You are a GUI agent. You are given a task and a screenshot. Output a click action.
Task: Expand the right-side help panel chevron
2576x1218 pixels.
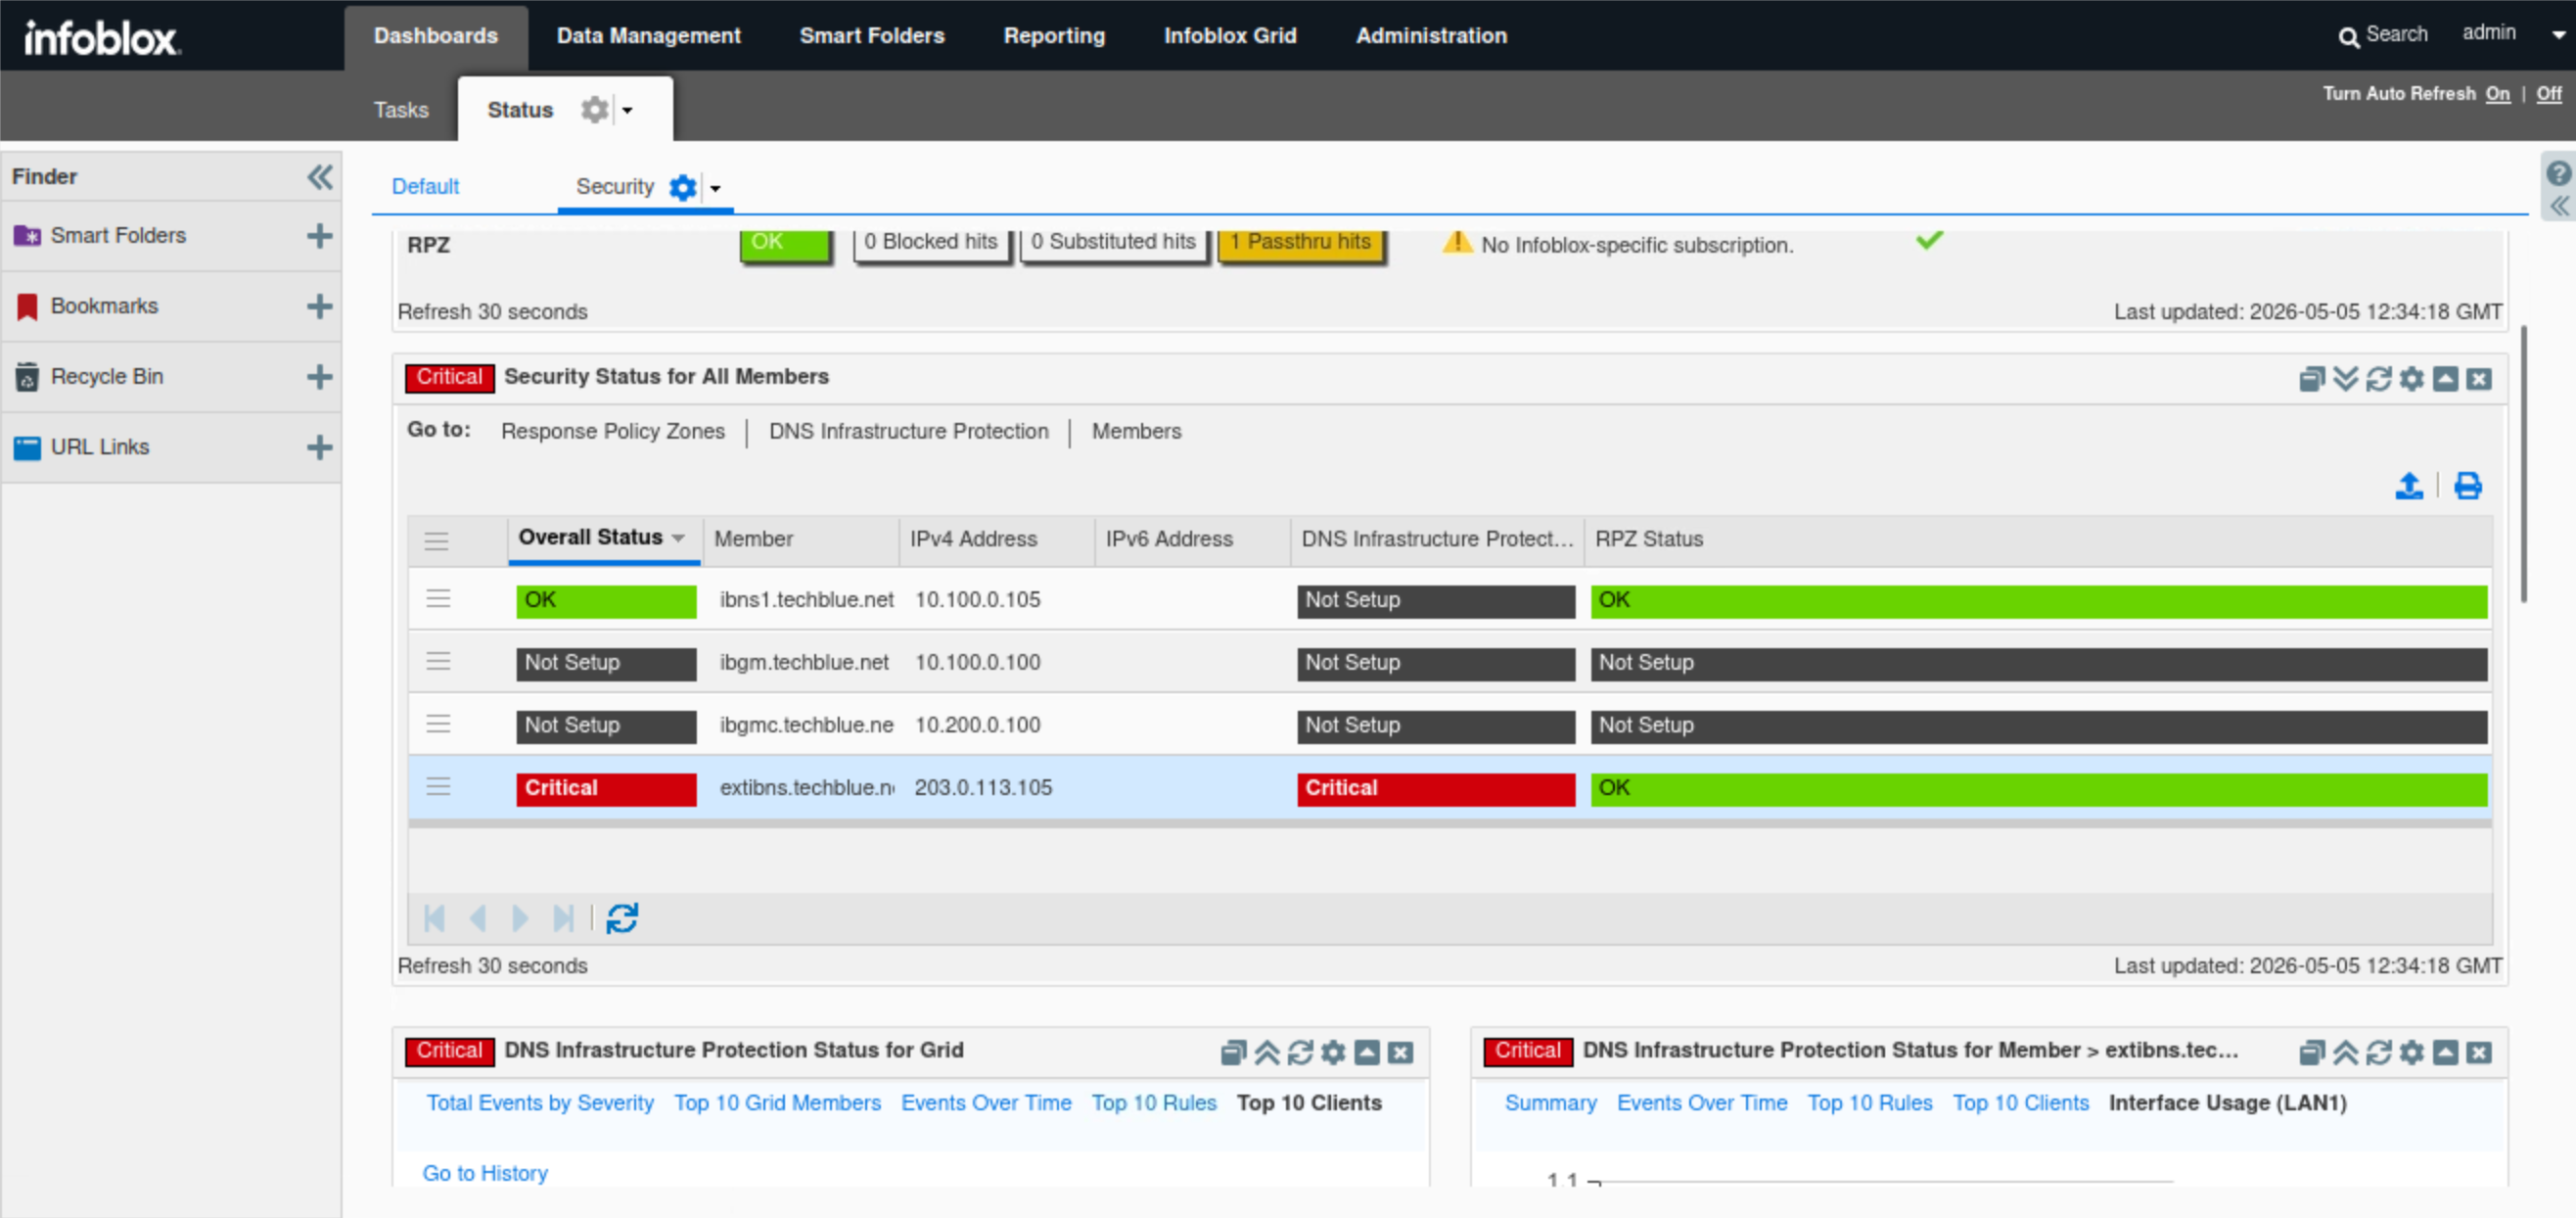2558,206
